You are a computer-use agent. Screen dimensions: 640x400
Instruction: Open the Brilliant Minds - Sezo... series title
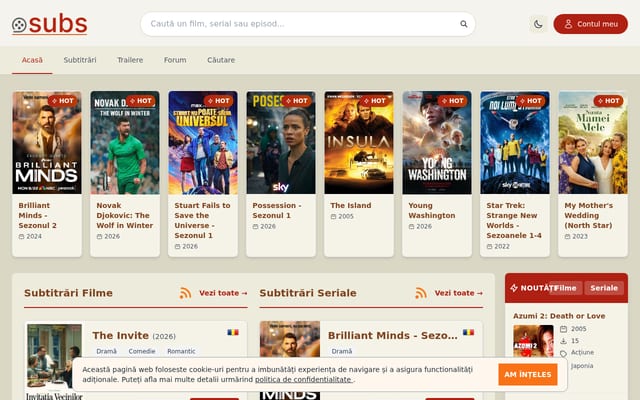pyautogui.click(x=393, y=336)
